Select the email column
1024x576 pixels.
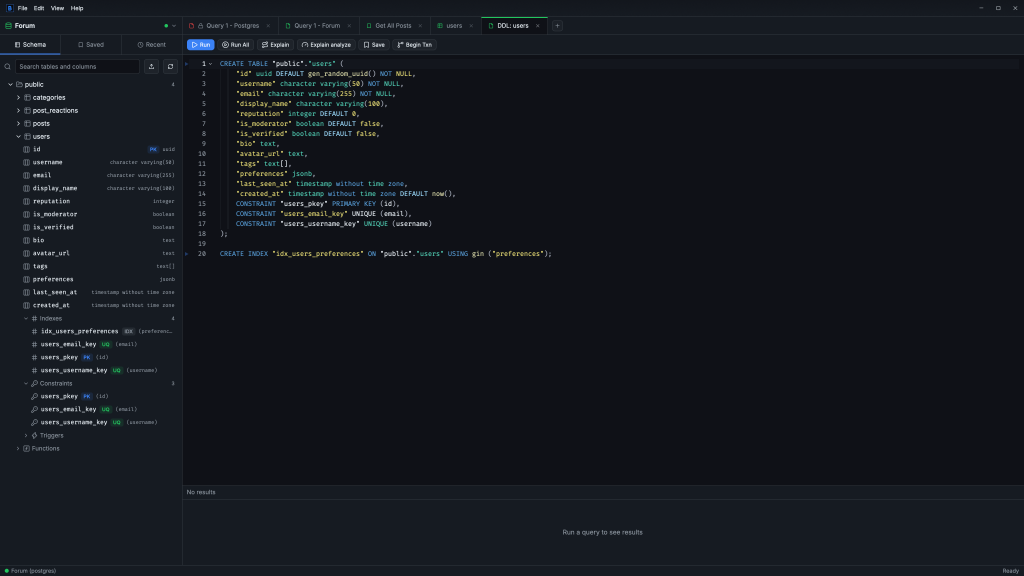click(90, 176)
